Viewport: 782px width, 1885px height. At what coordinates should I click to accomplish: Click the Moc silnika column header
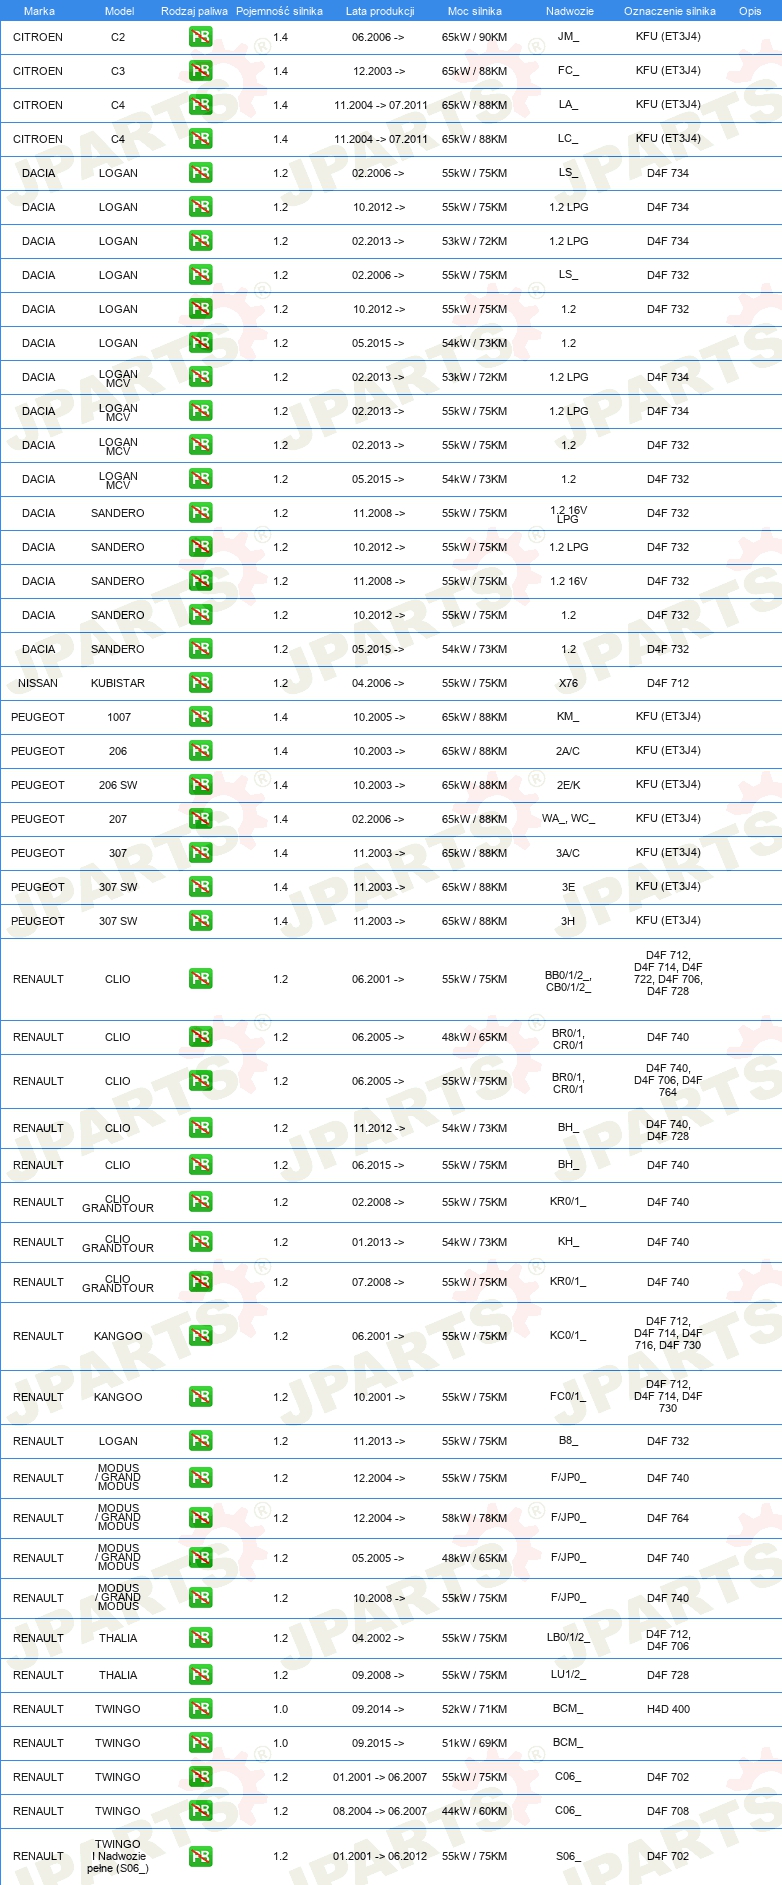(475, 11)
